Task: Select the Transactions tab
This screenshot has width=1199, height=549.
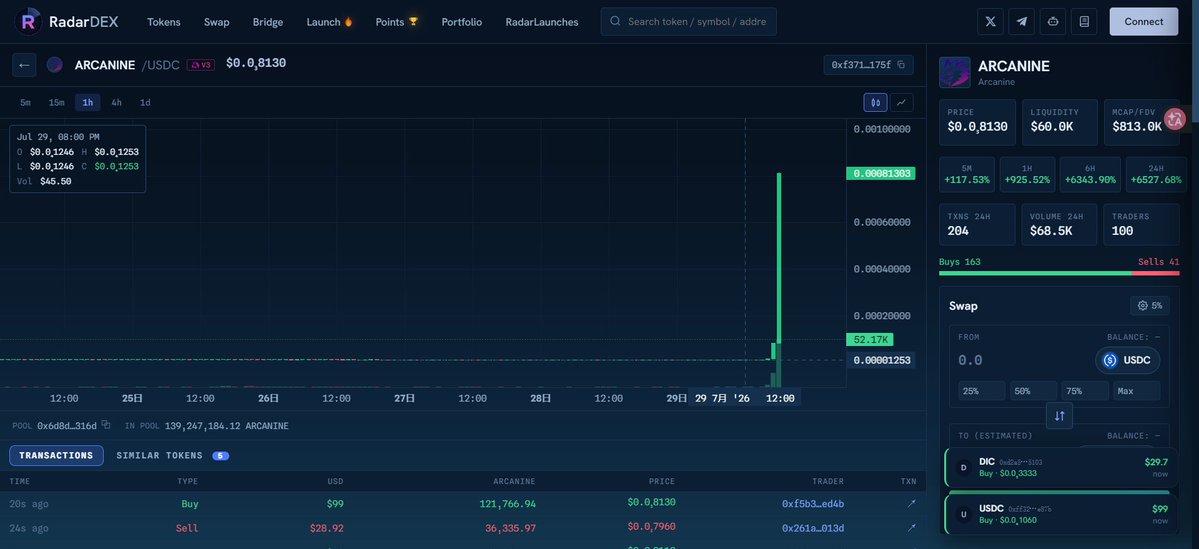Action: 56,456
